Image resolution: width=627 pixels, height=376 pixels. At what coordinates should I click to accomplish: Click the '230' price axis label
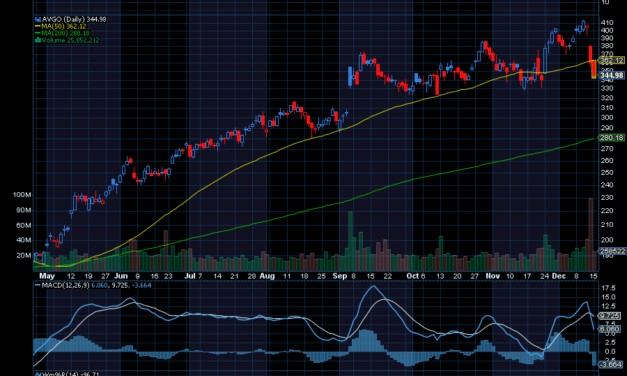coord(607,198)
